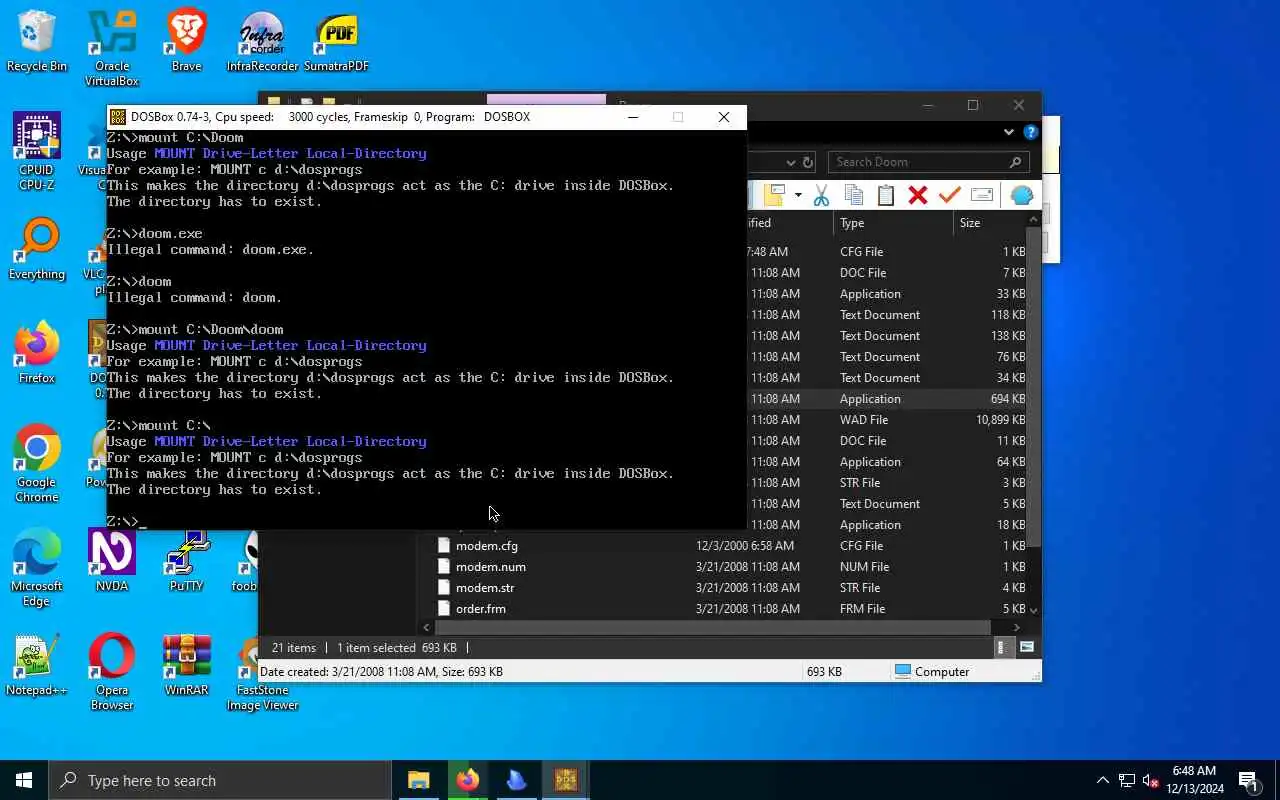Click the red X Delete icon

[917, 195]
